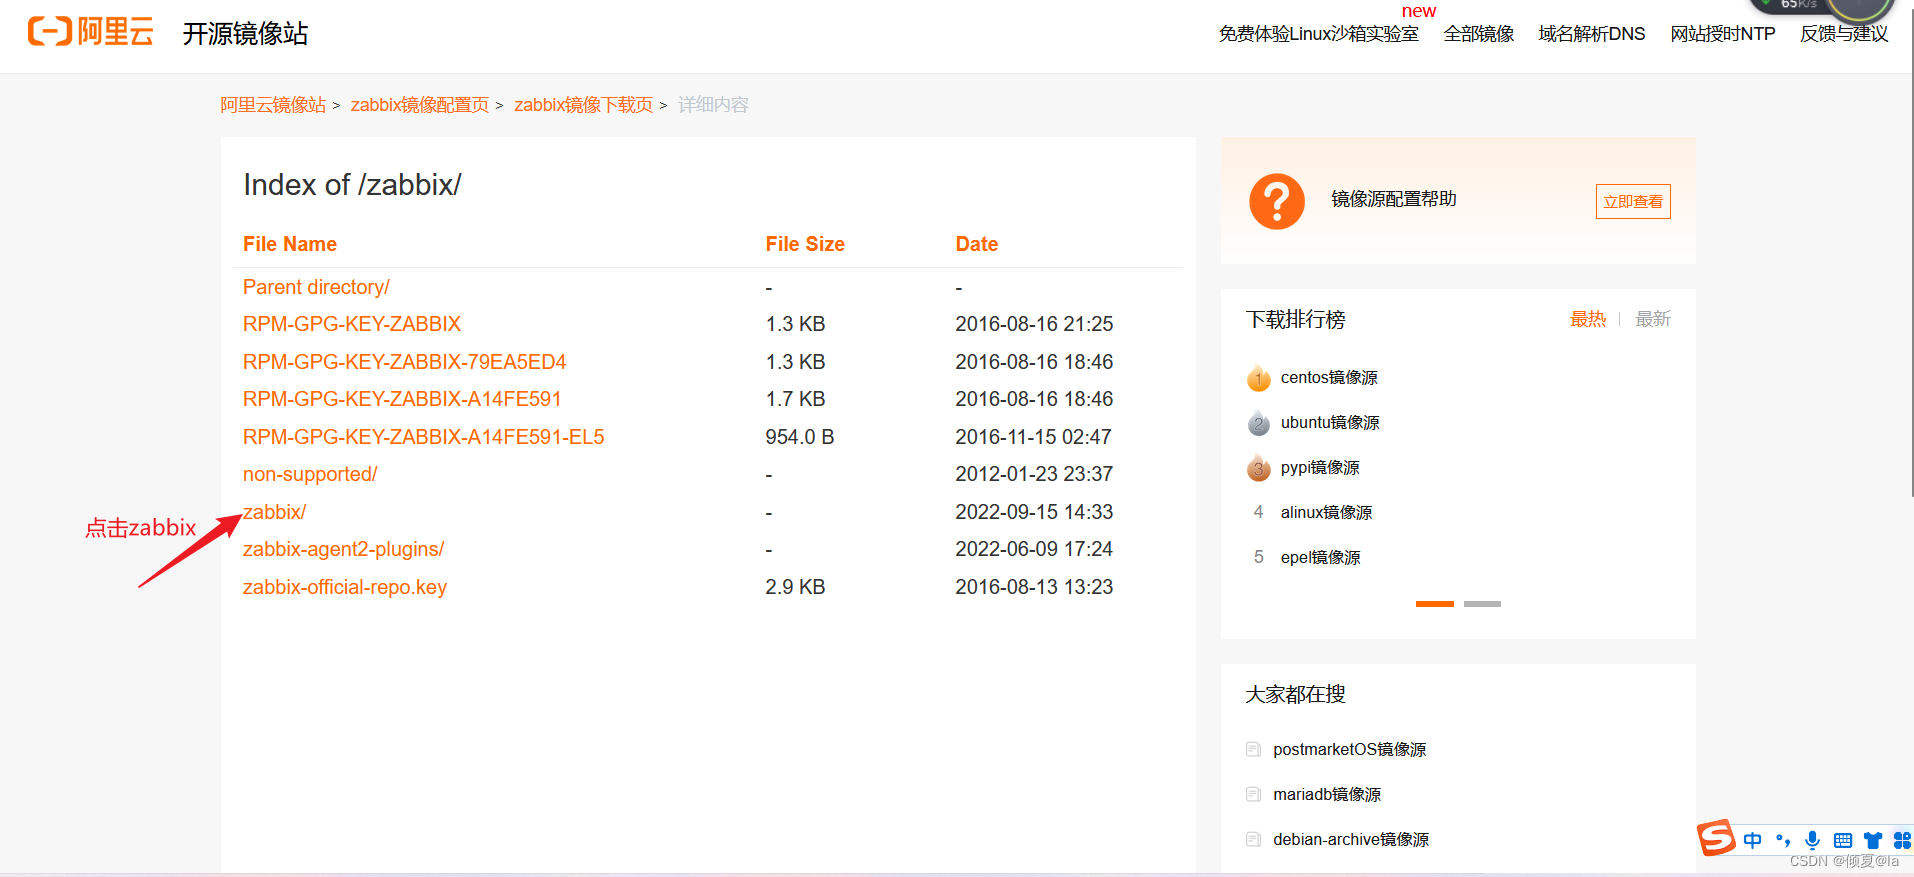
Task: Open the input method soft keyboard icon
Action: tap(1843, 840)
